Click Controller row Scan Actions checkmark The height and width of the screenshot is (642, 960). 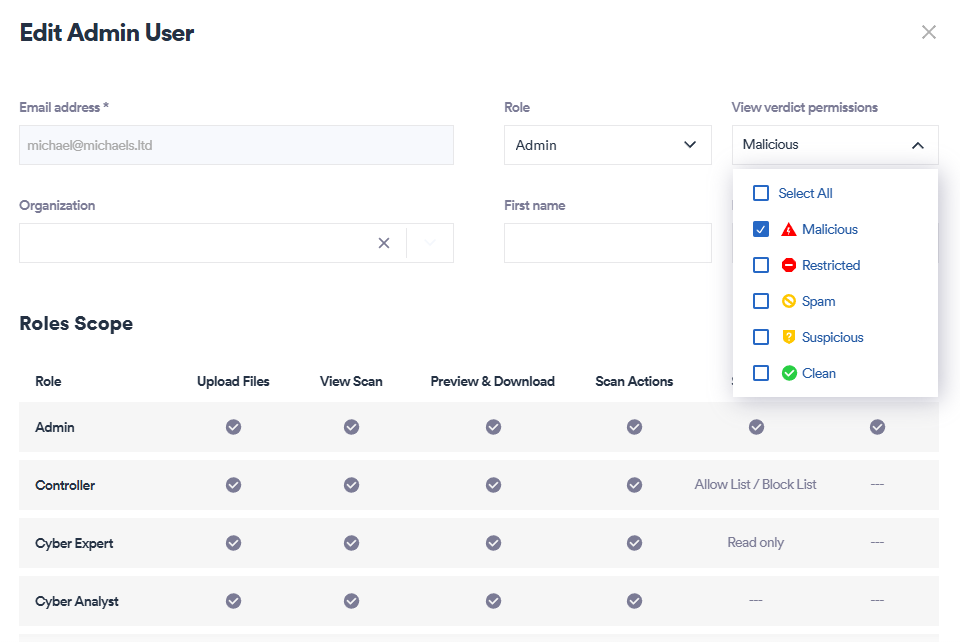(634, 485)
